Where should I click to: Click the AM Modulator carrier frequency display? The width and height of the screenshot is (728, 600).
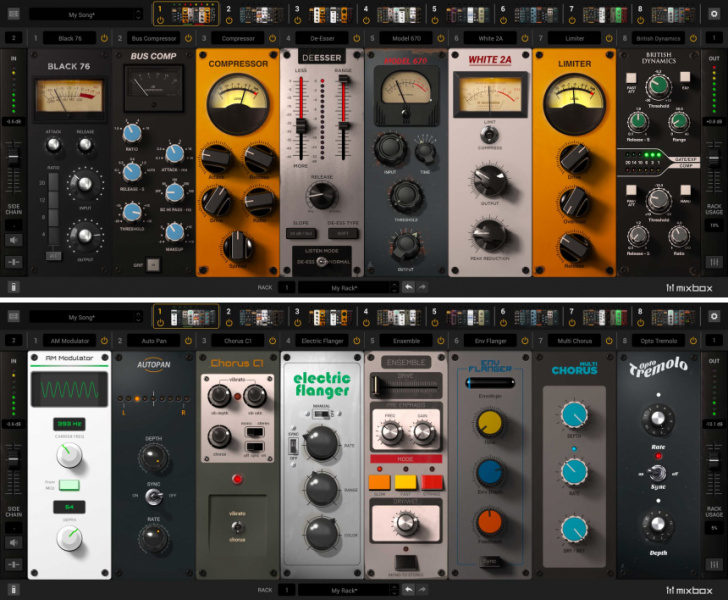click(x=69, y=424)
